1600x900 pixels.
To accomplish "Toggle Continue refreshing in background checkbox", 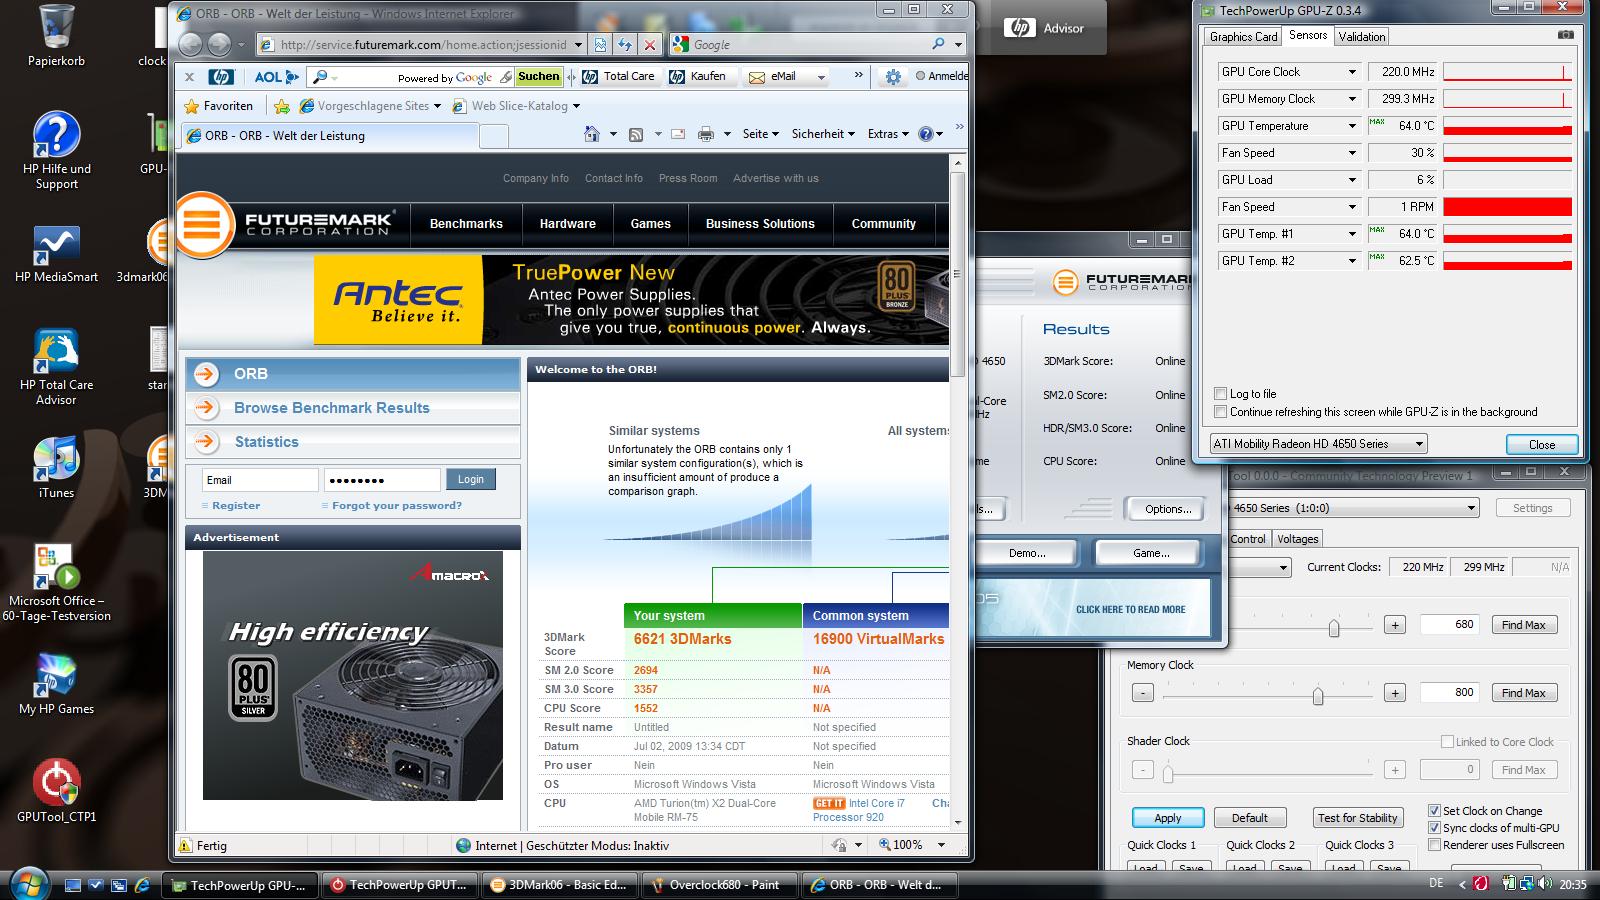I will (1220, 412).
